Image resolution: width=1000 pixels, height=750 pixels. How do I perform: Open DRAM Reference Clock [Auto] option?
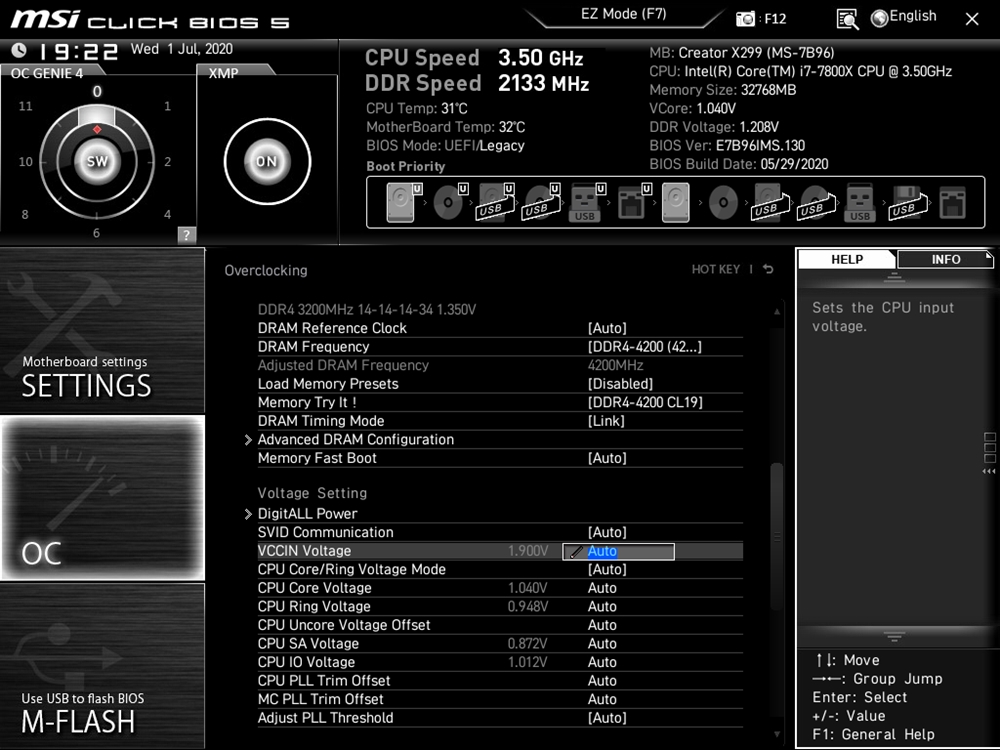pos(607,328)
